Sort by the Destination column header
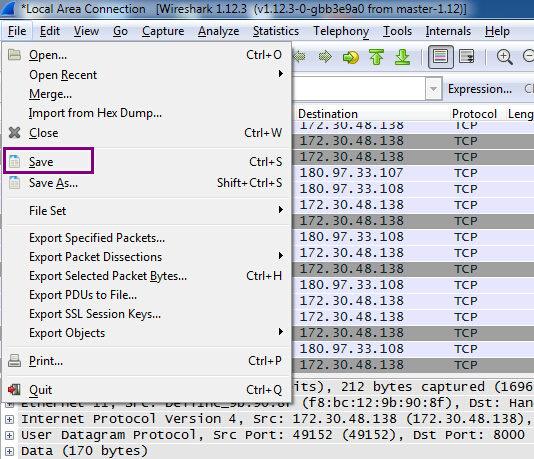The image size is (534, 459). click(371, 114)
